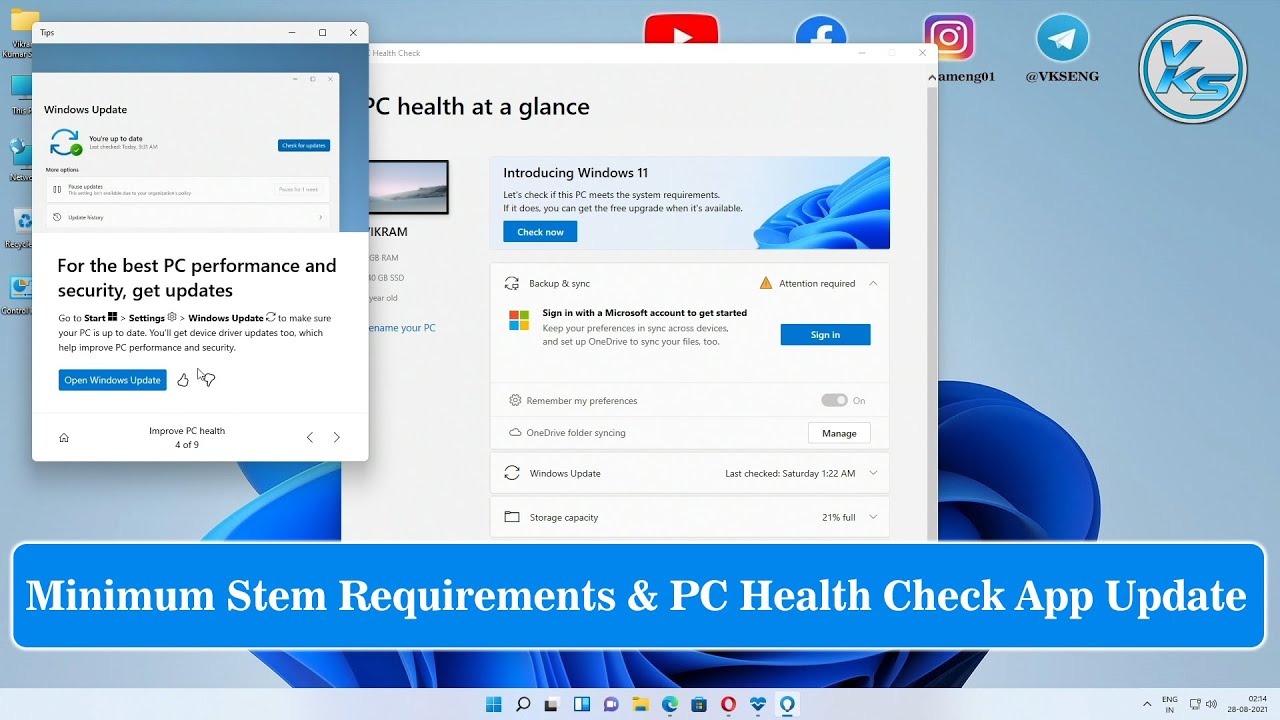Screen dimensions: 1280x720
Task: Click the Introducing Windows 11 heading
Action: click(575, 173)
